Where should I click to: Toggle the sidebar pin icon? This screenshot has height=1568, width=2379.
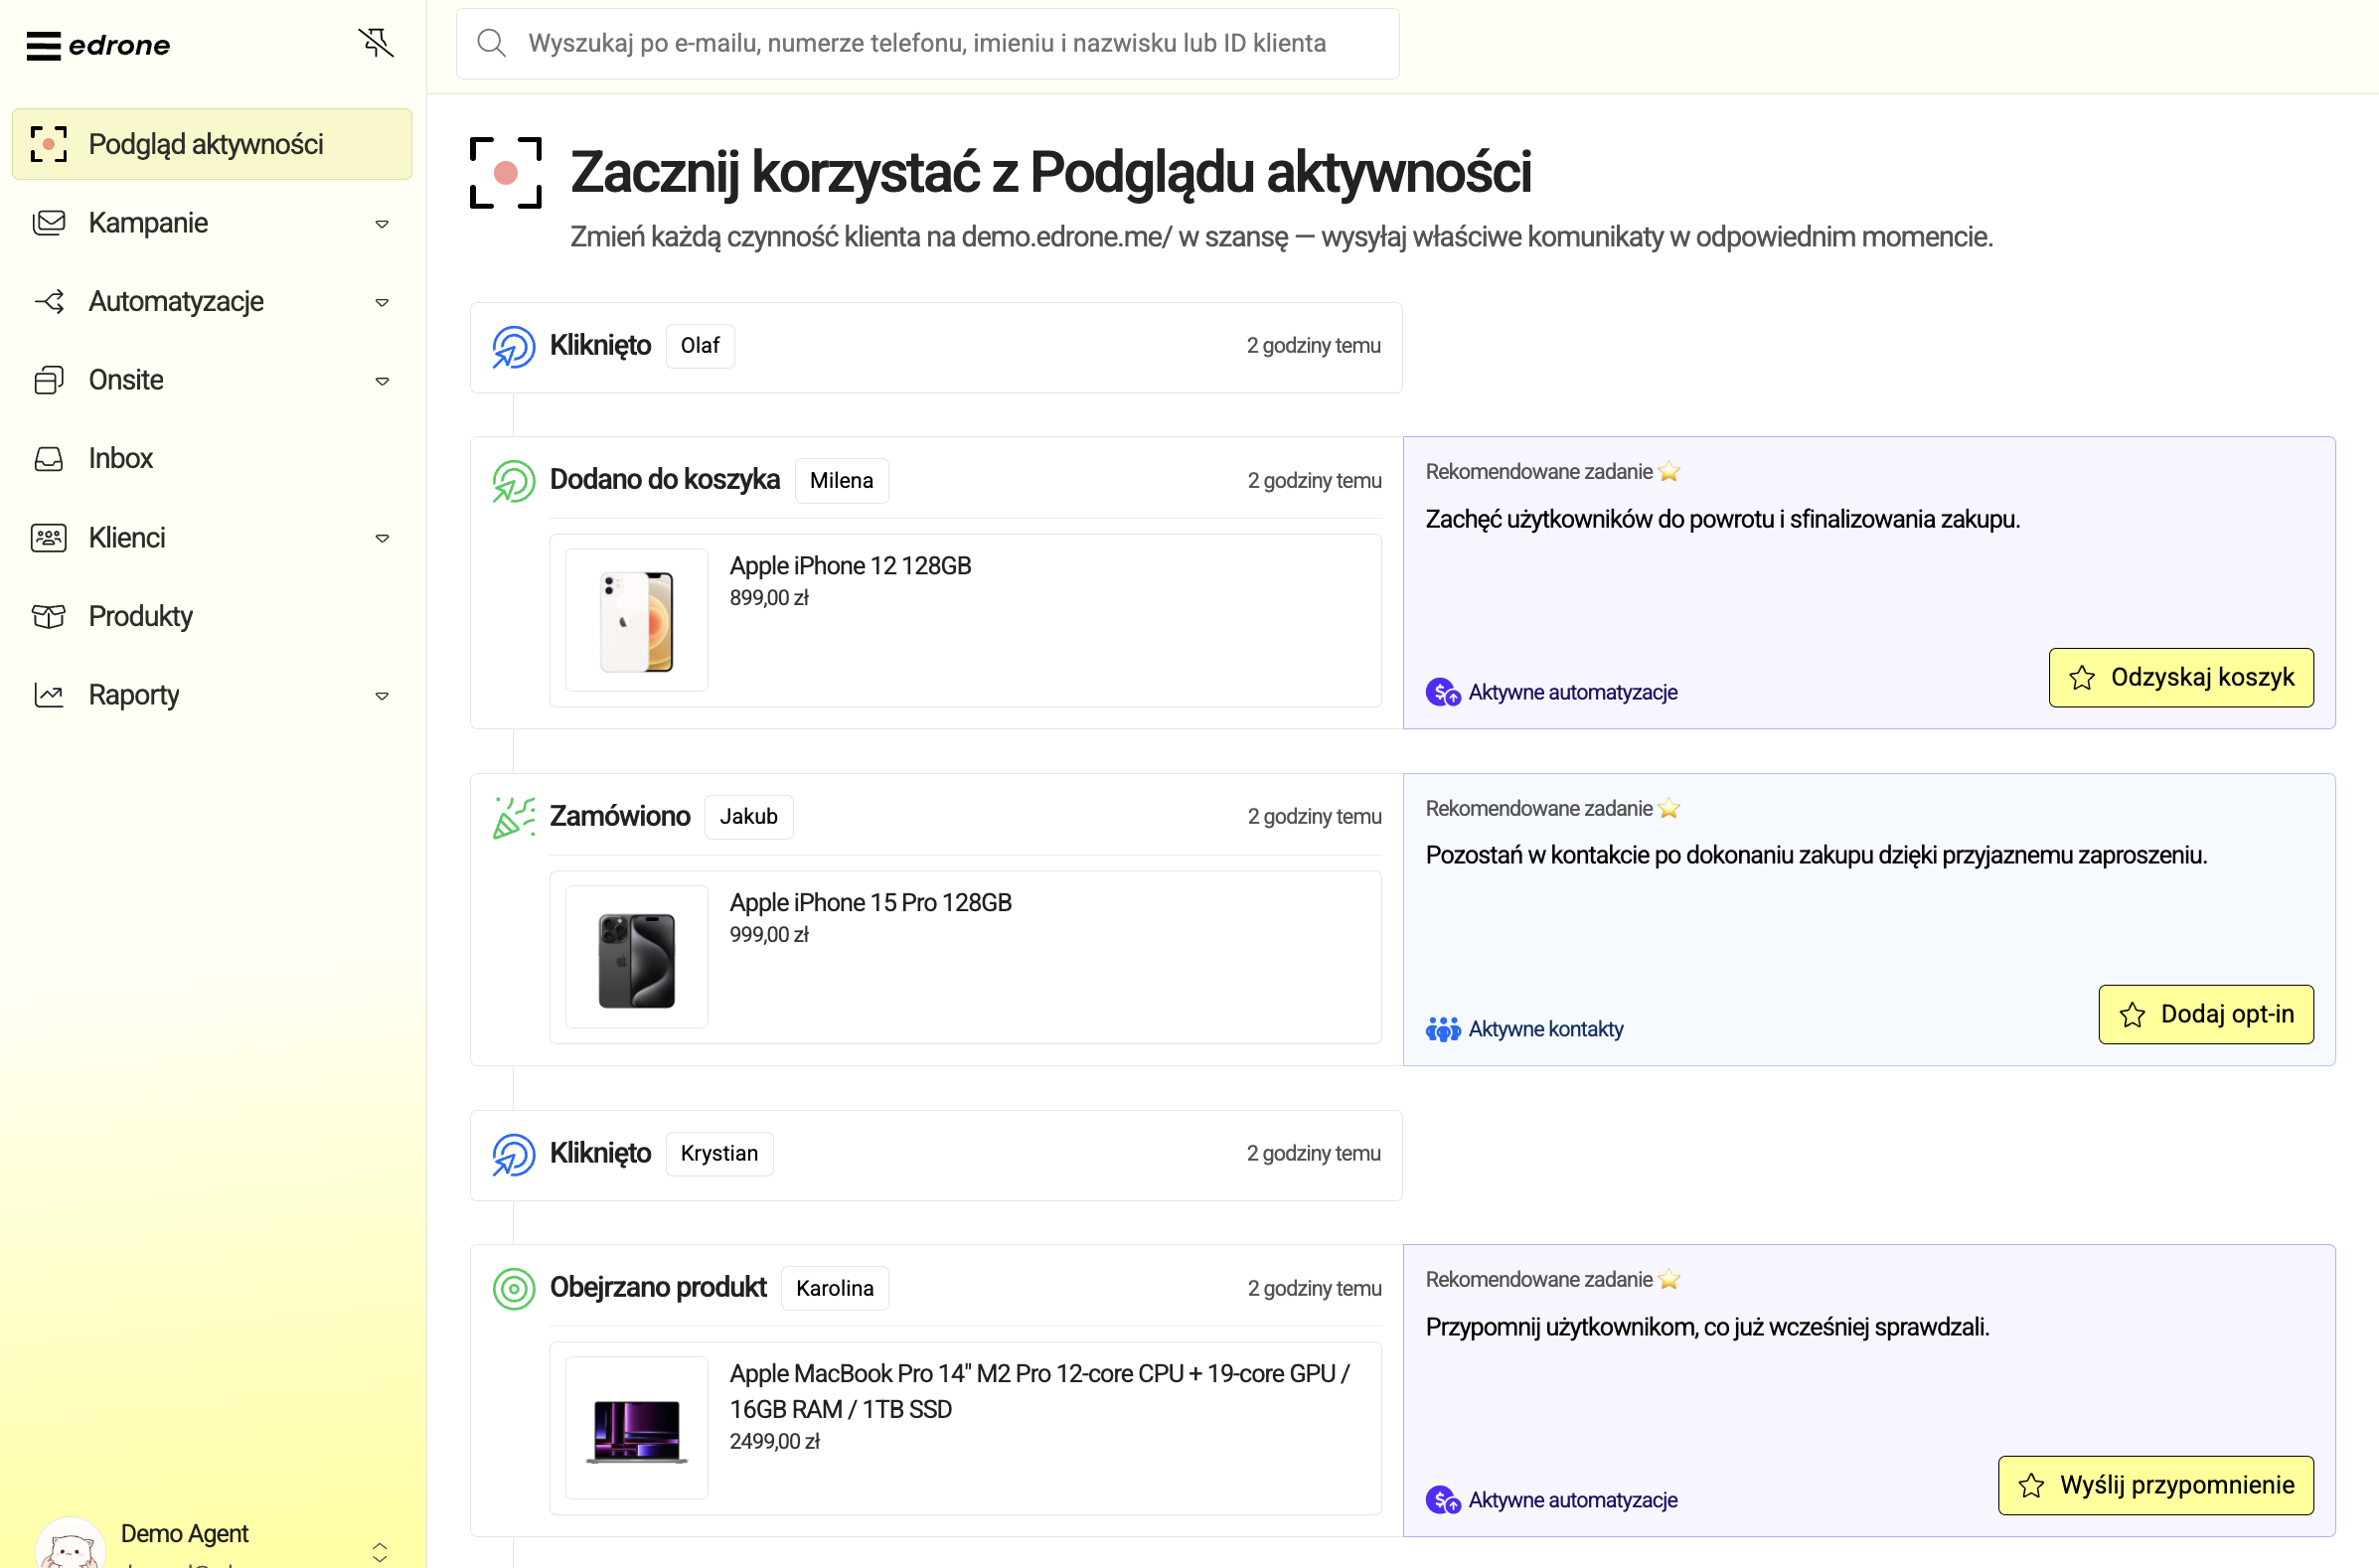pos(376,42)
